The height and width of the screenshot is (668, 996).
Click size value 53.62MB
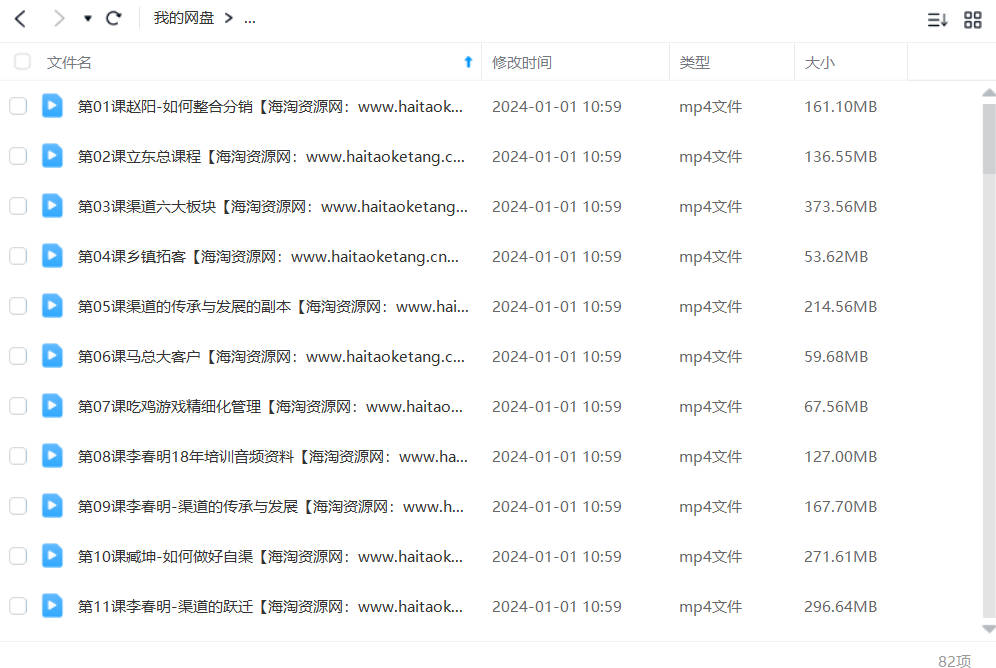point(836,257)
